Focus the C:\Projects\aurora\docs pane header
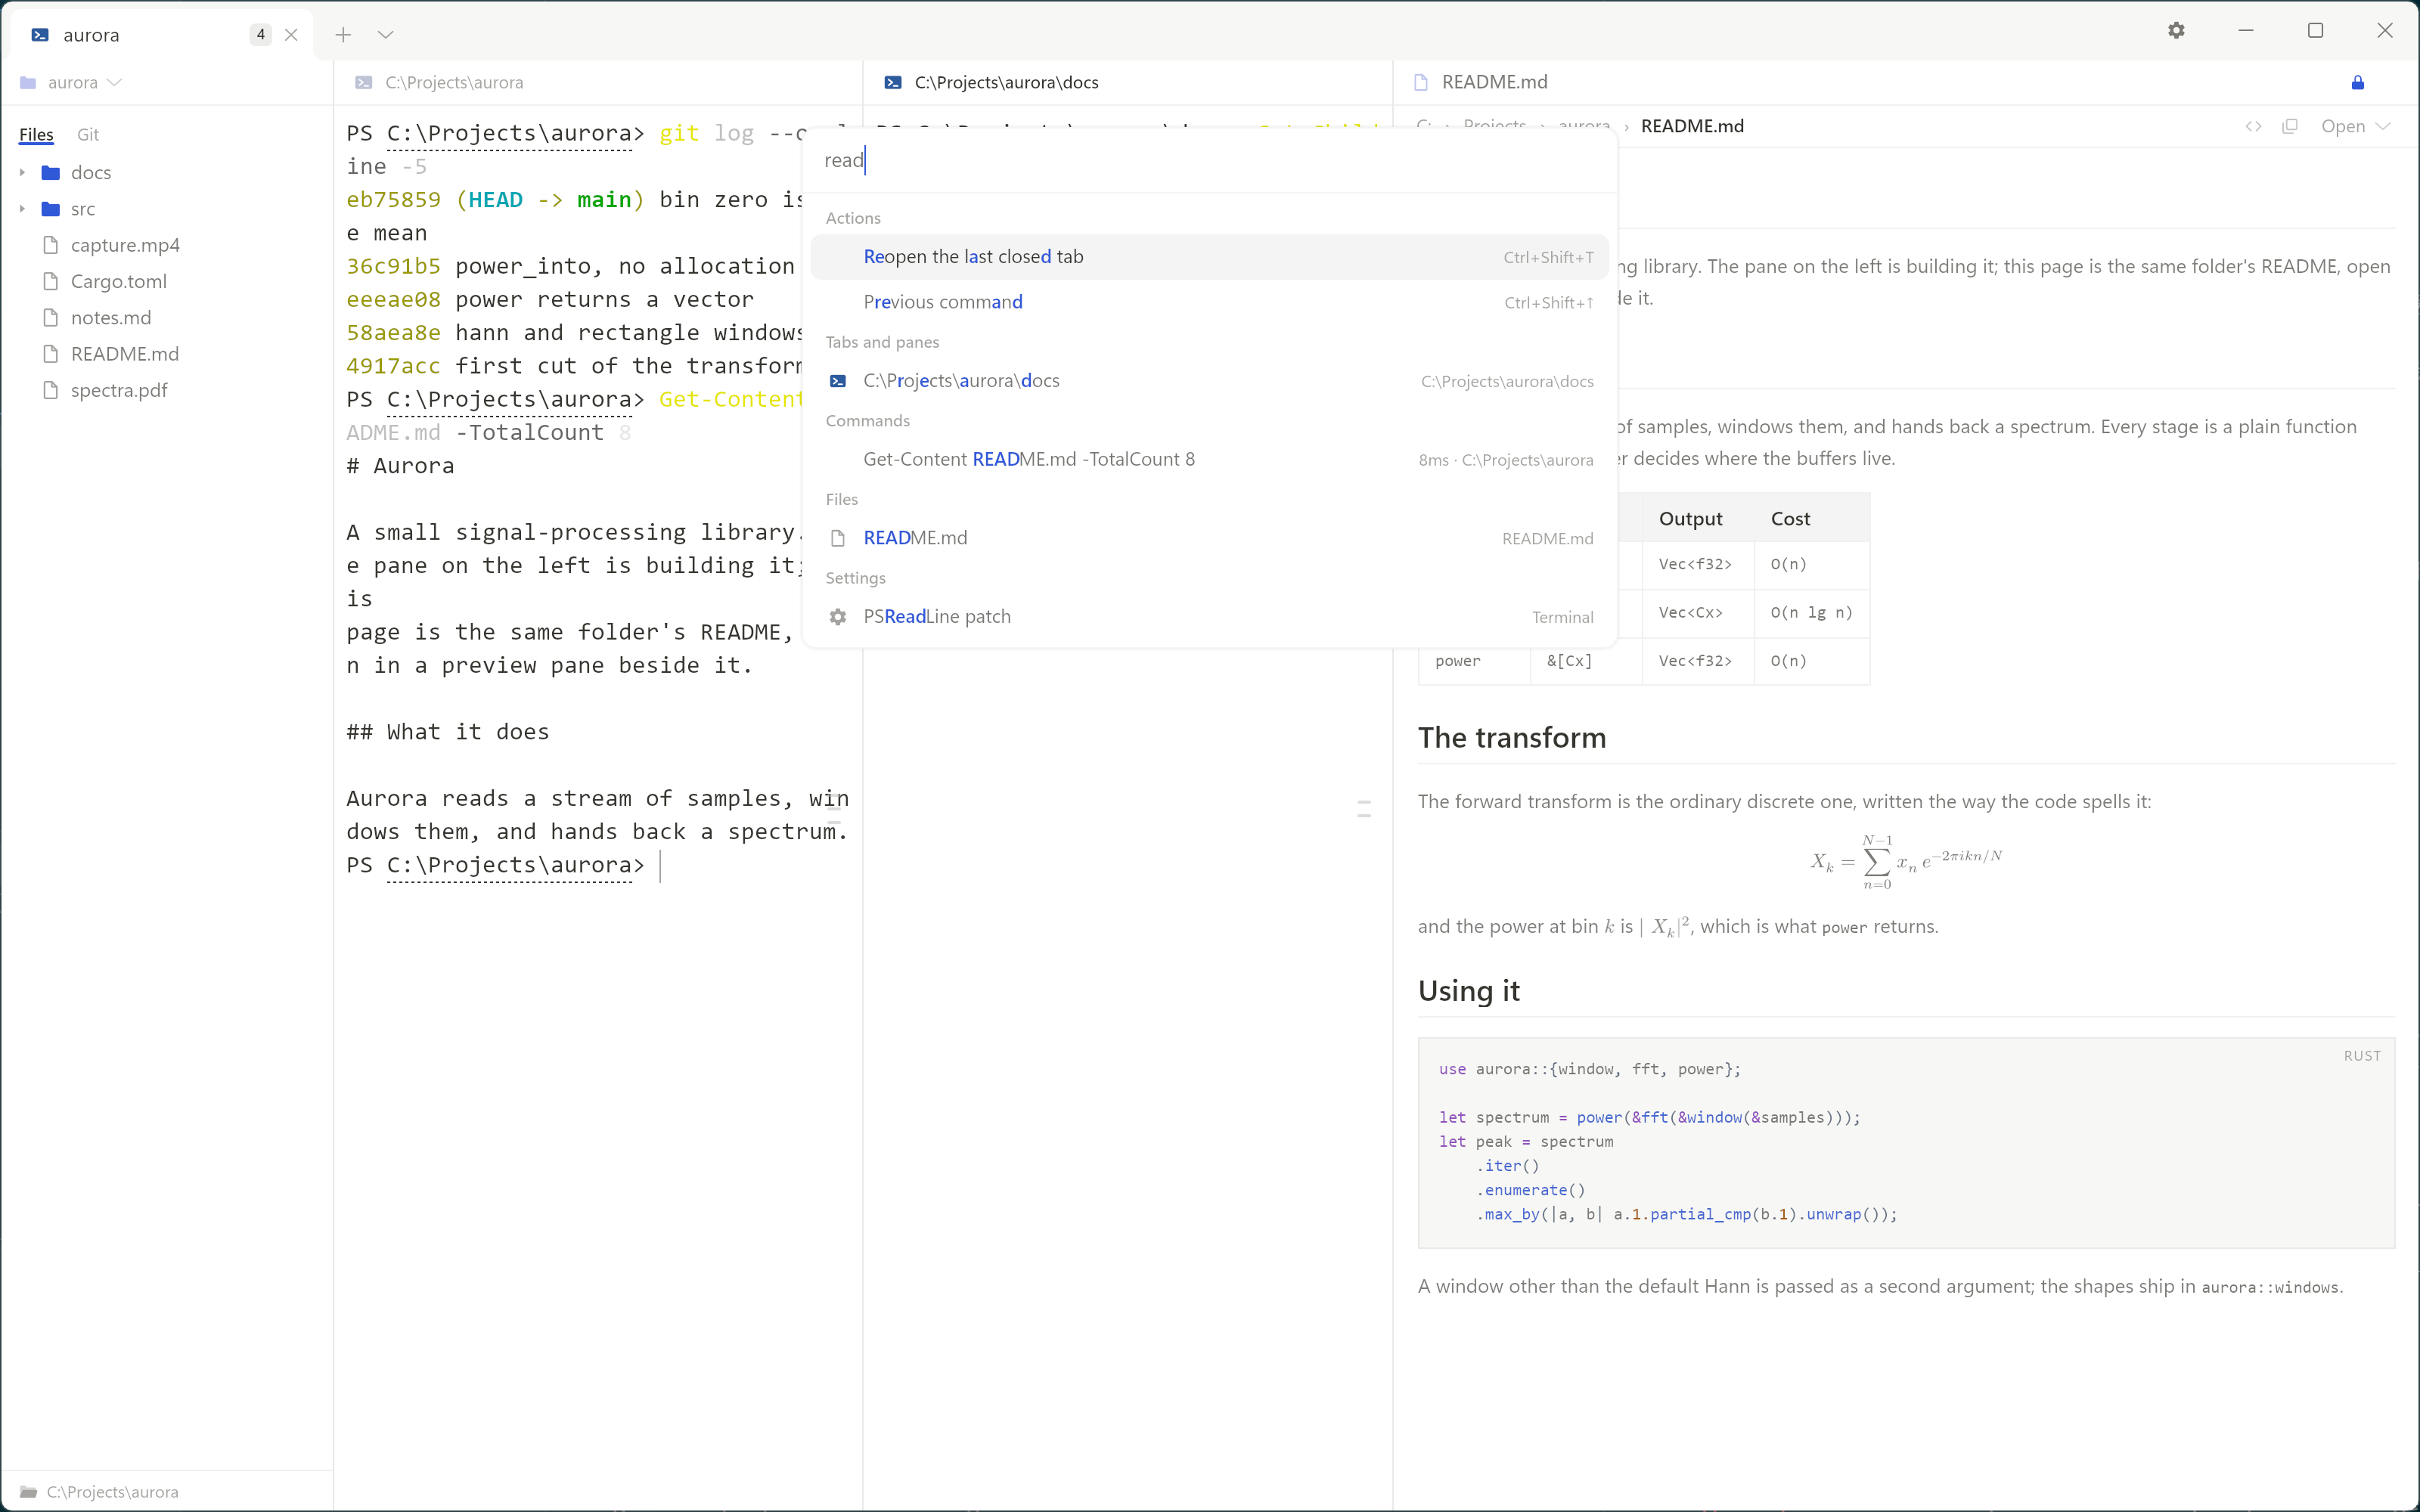Screen dimensions: 2420x1512 coord(1127,82)
